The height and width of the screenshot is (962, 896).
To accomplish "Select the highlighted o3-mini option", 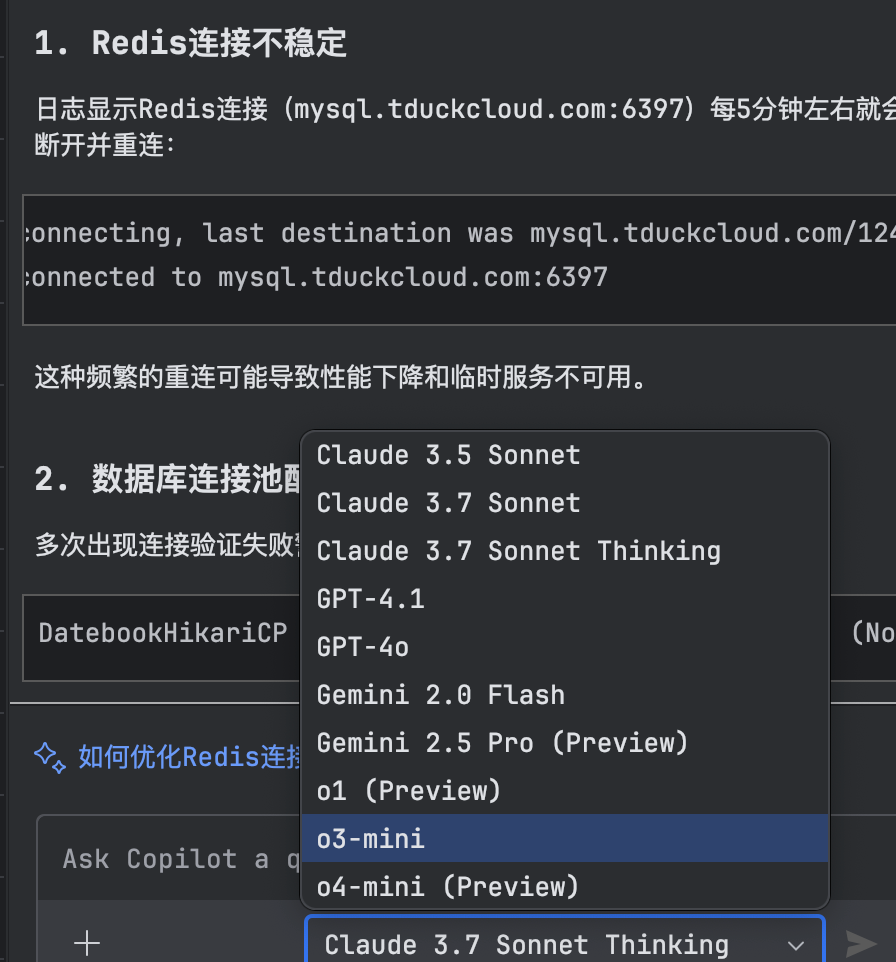I will (x=565, y=839).
